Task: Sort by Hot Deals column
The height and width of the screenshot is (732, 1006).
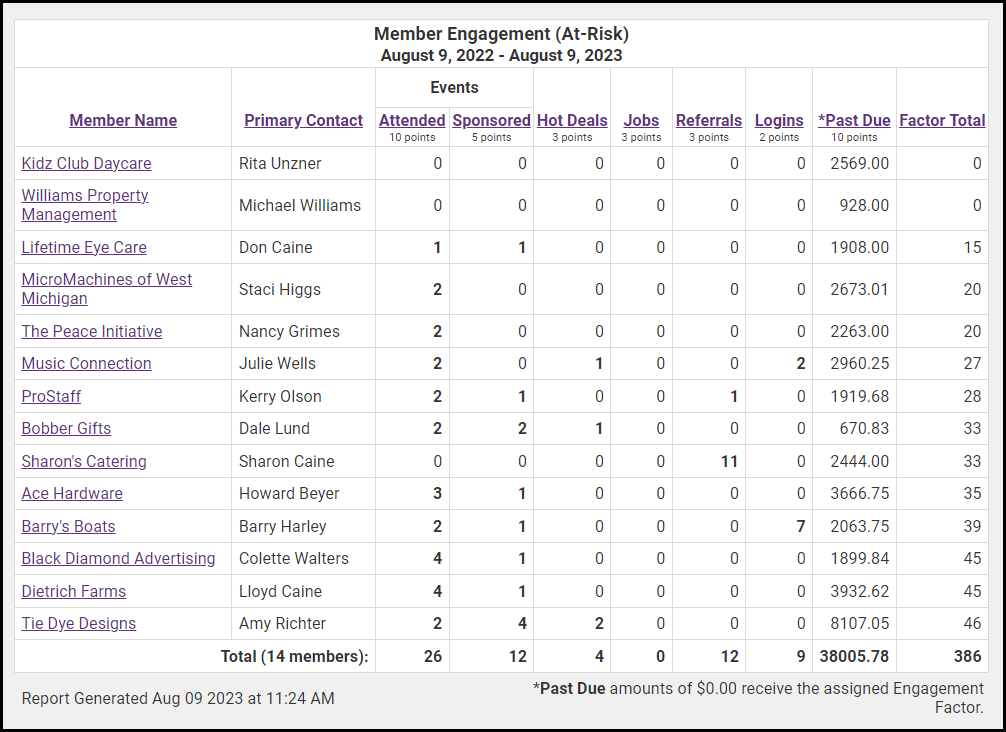Action: pos(572,120)
